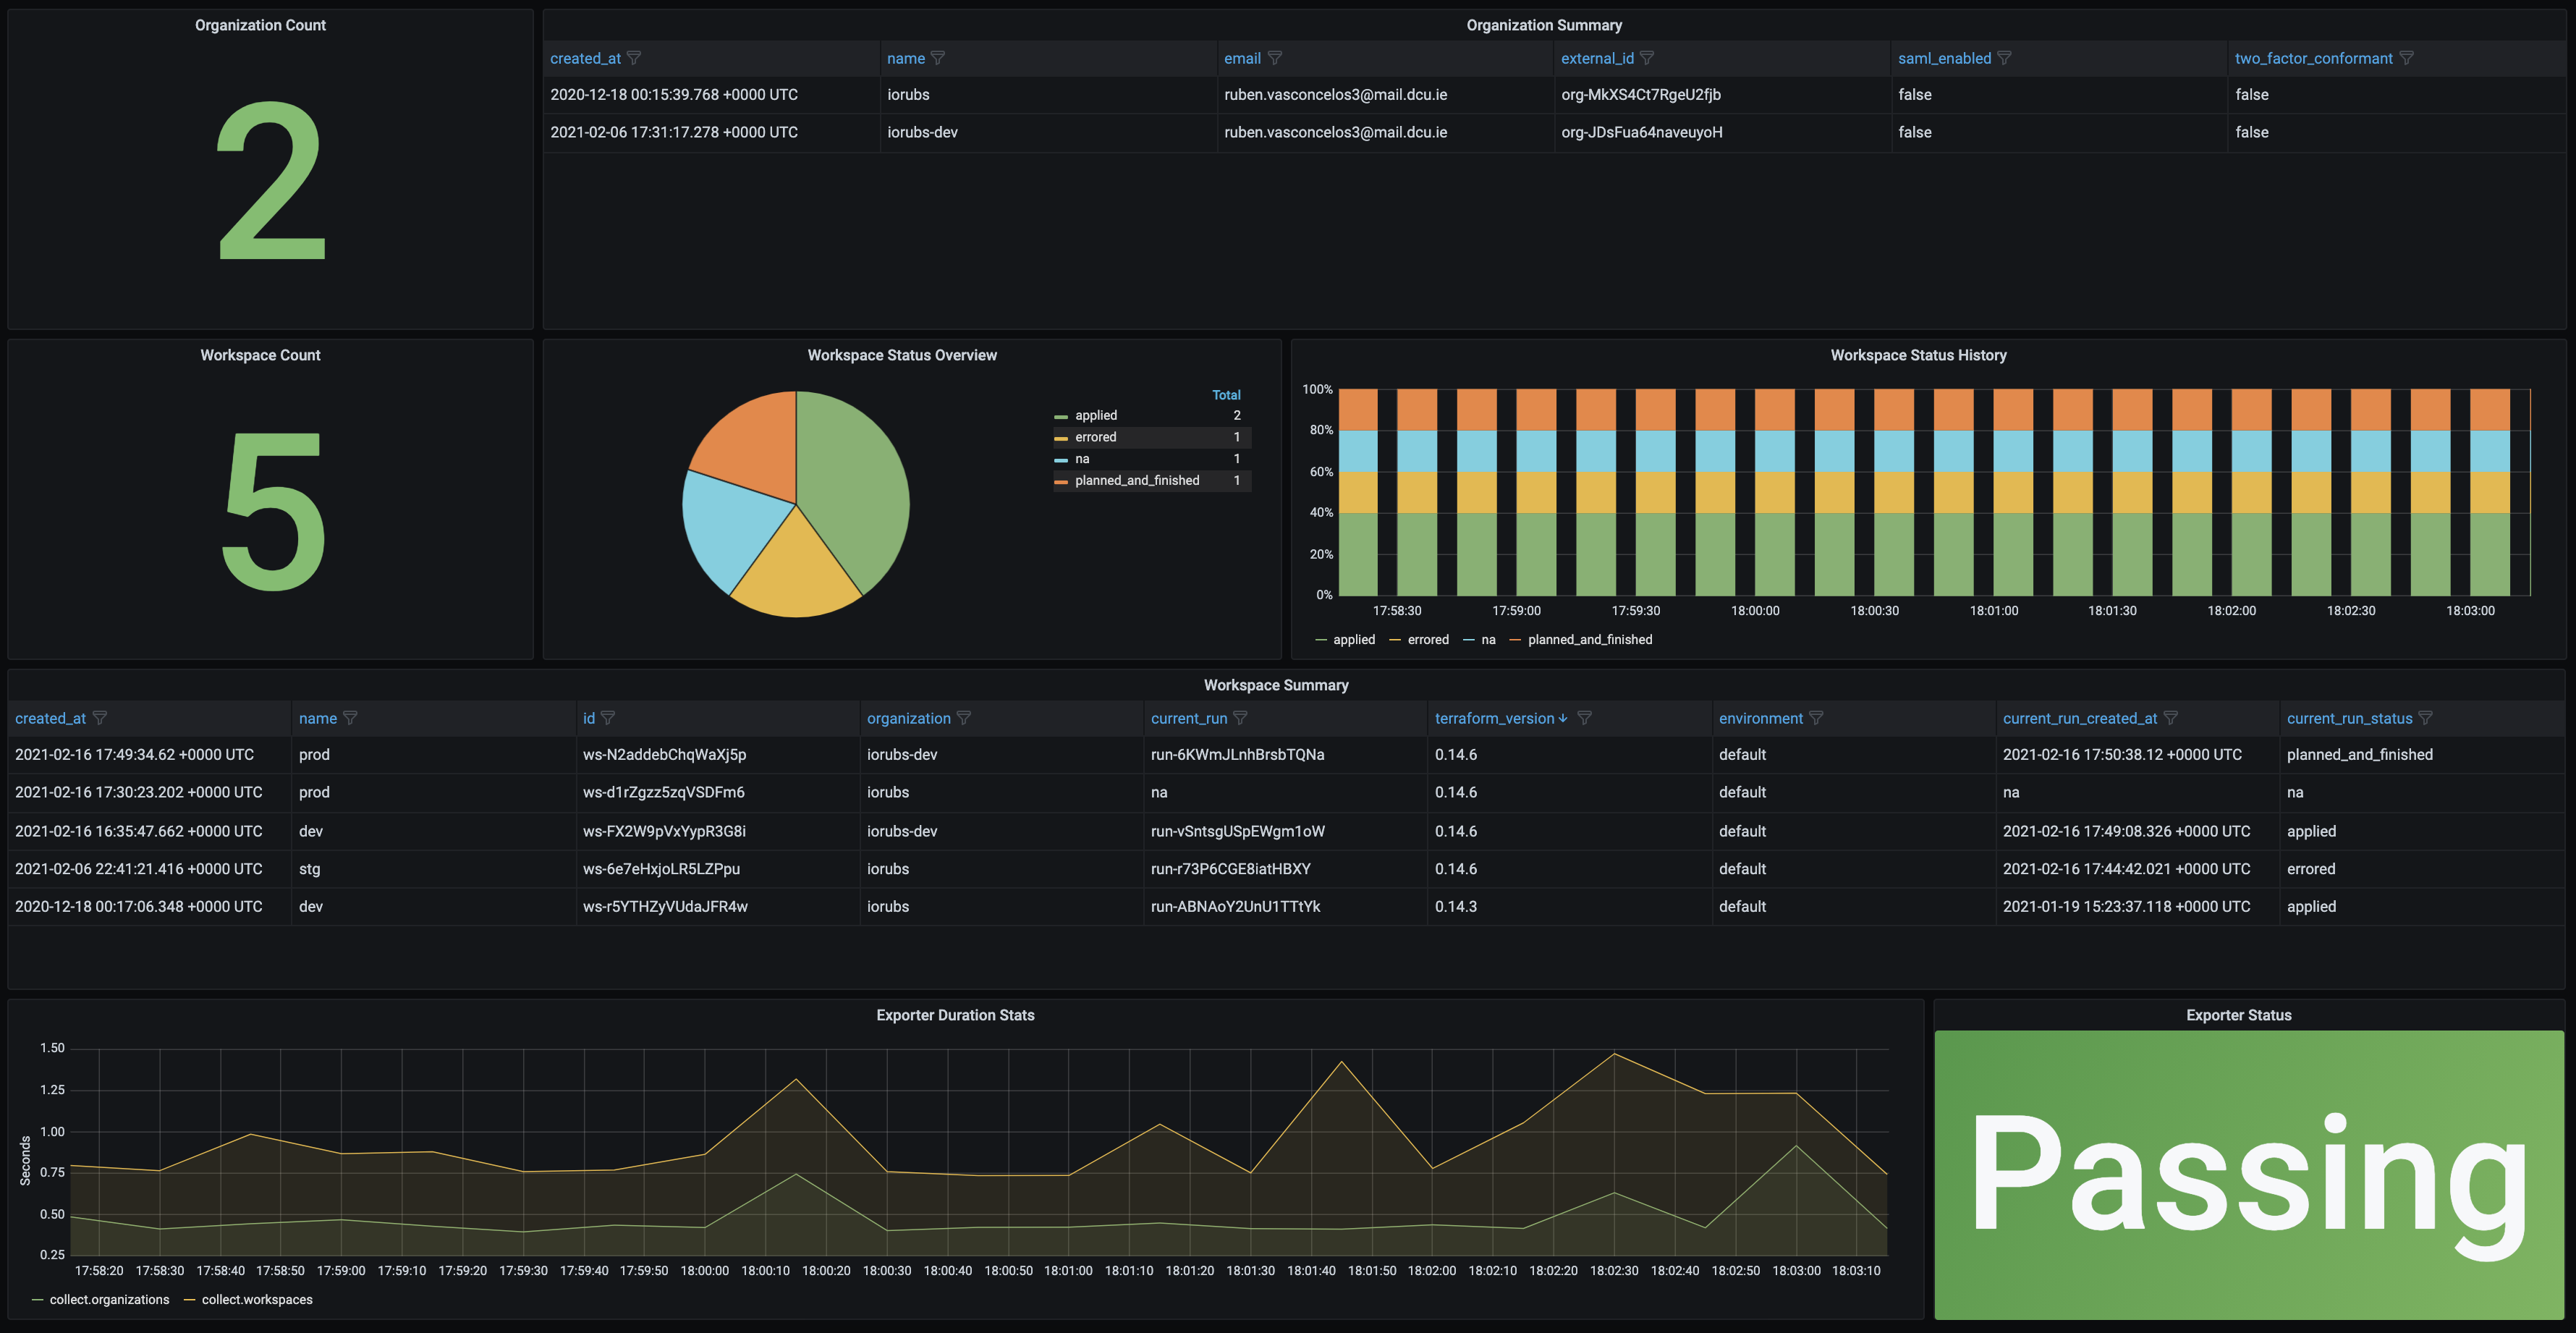
Task: Filter by the environment column
Action: coord(1816,718)
